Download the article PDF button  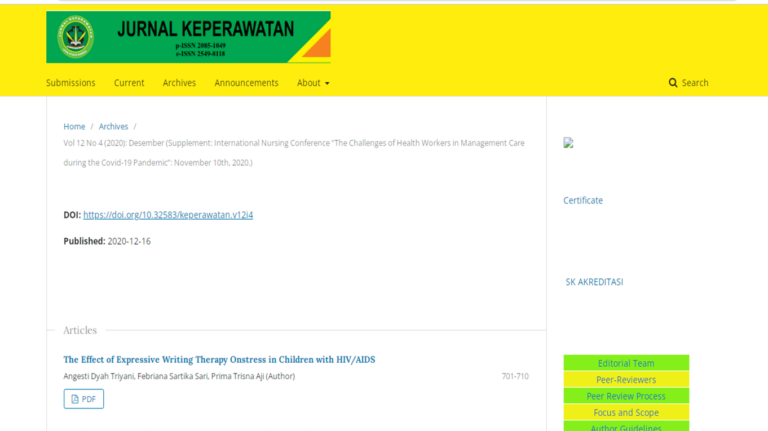tap(84, 399)
